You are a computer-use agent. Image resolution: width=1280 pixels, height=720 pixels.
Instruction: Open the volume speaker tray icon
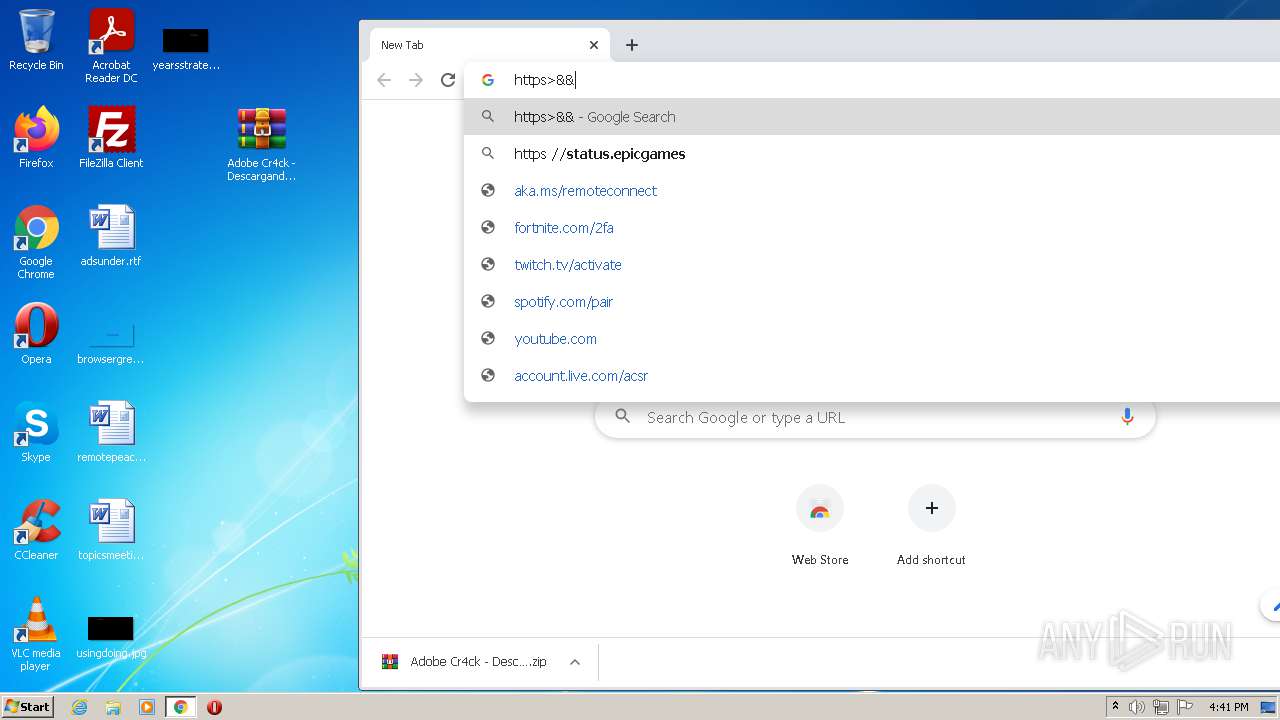pos(1137,707)
